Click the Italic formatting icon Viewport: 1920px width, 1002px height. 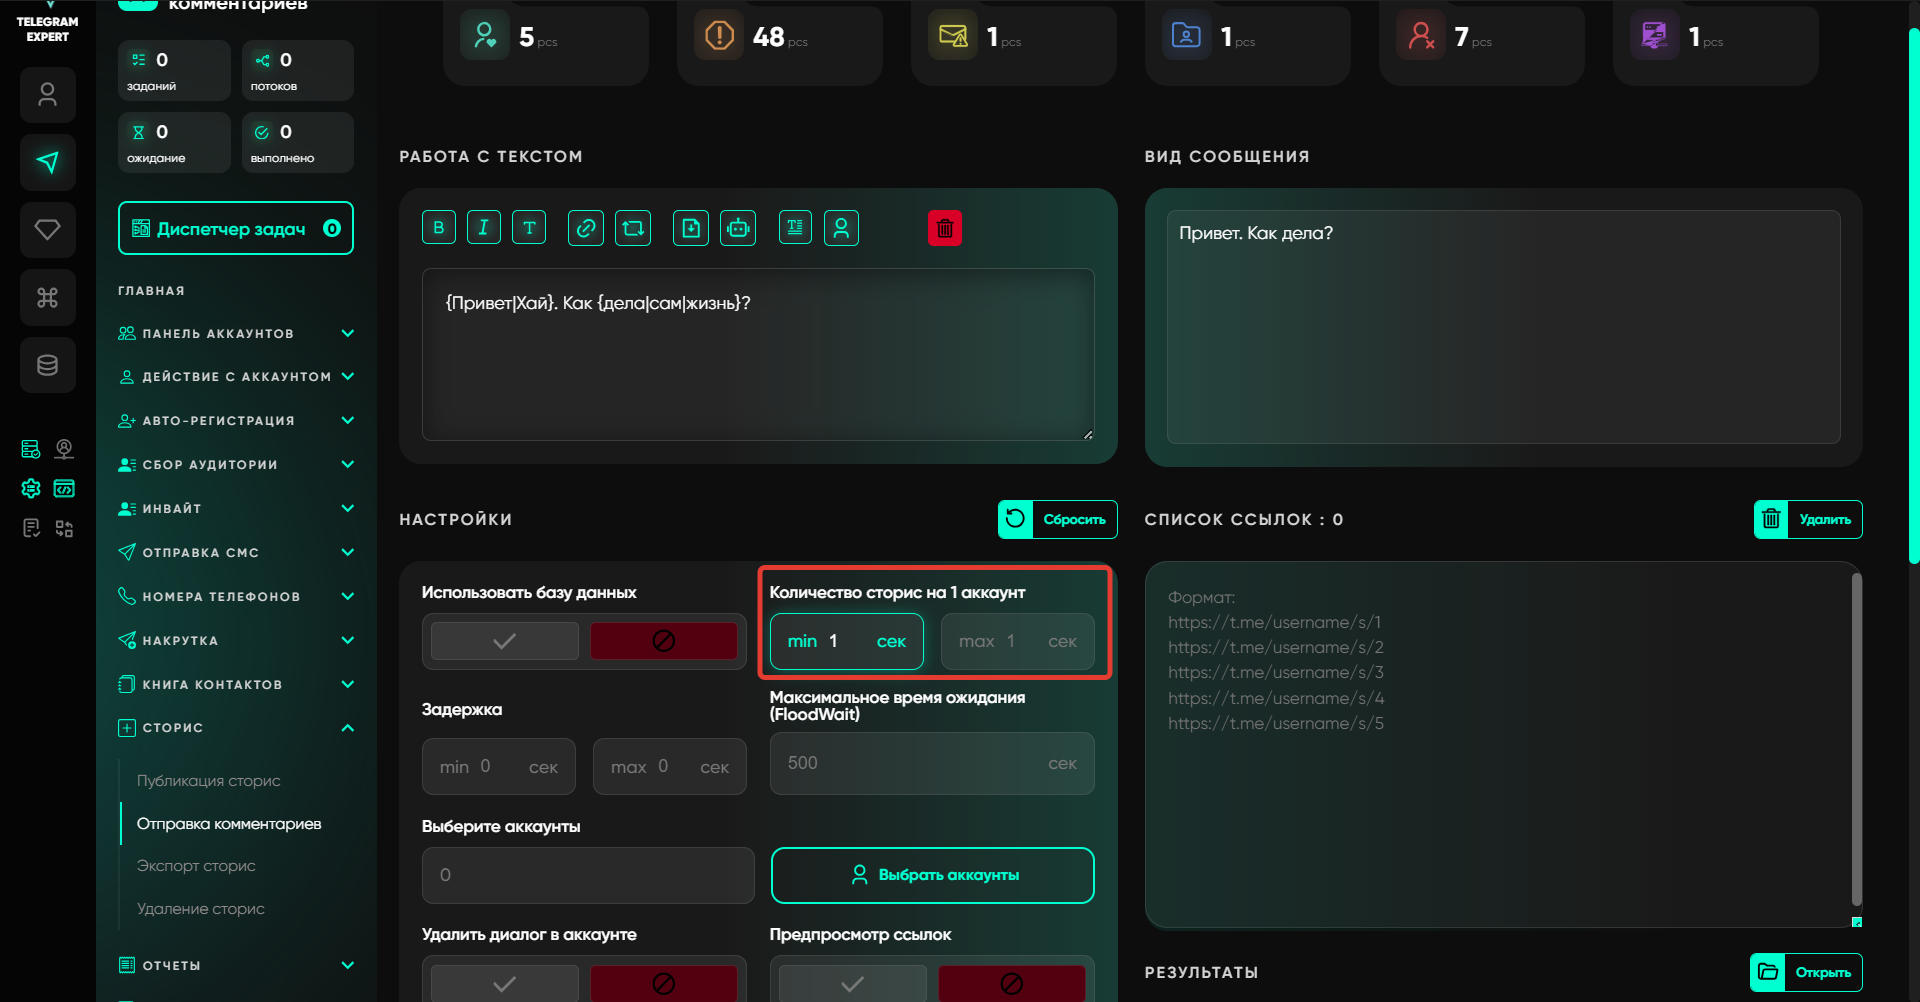point(483,228)
